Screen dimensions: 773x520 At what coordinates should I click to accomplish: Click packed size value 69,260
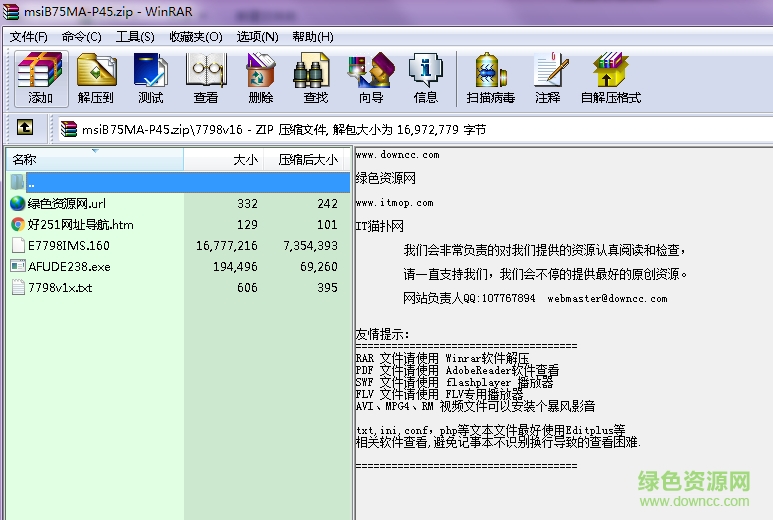pyautogui.click(x=319, y=267)
